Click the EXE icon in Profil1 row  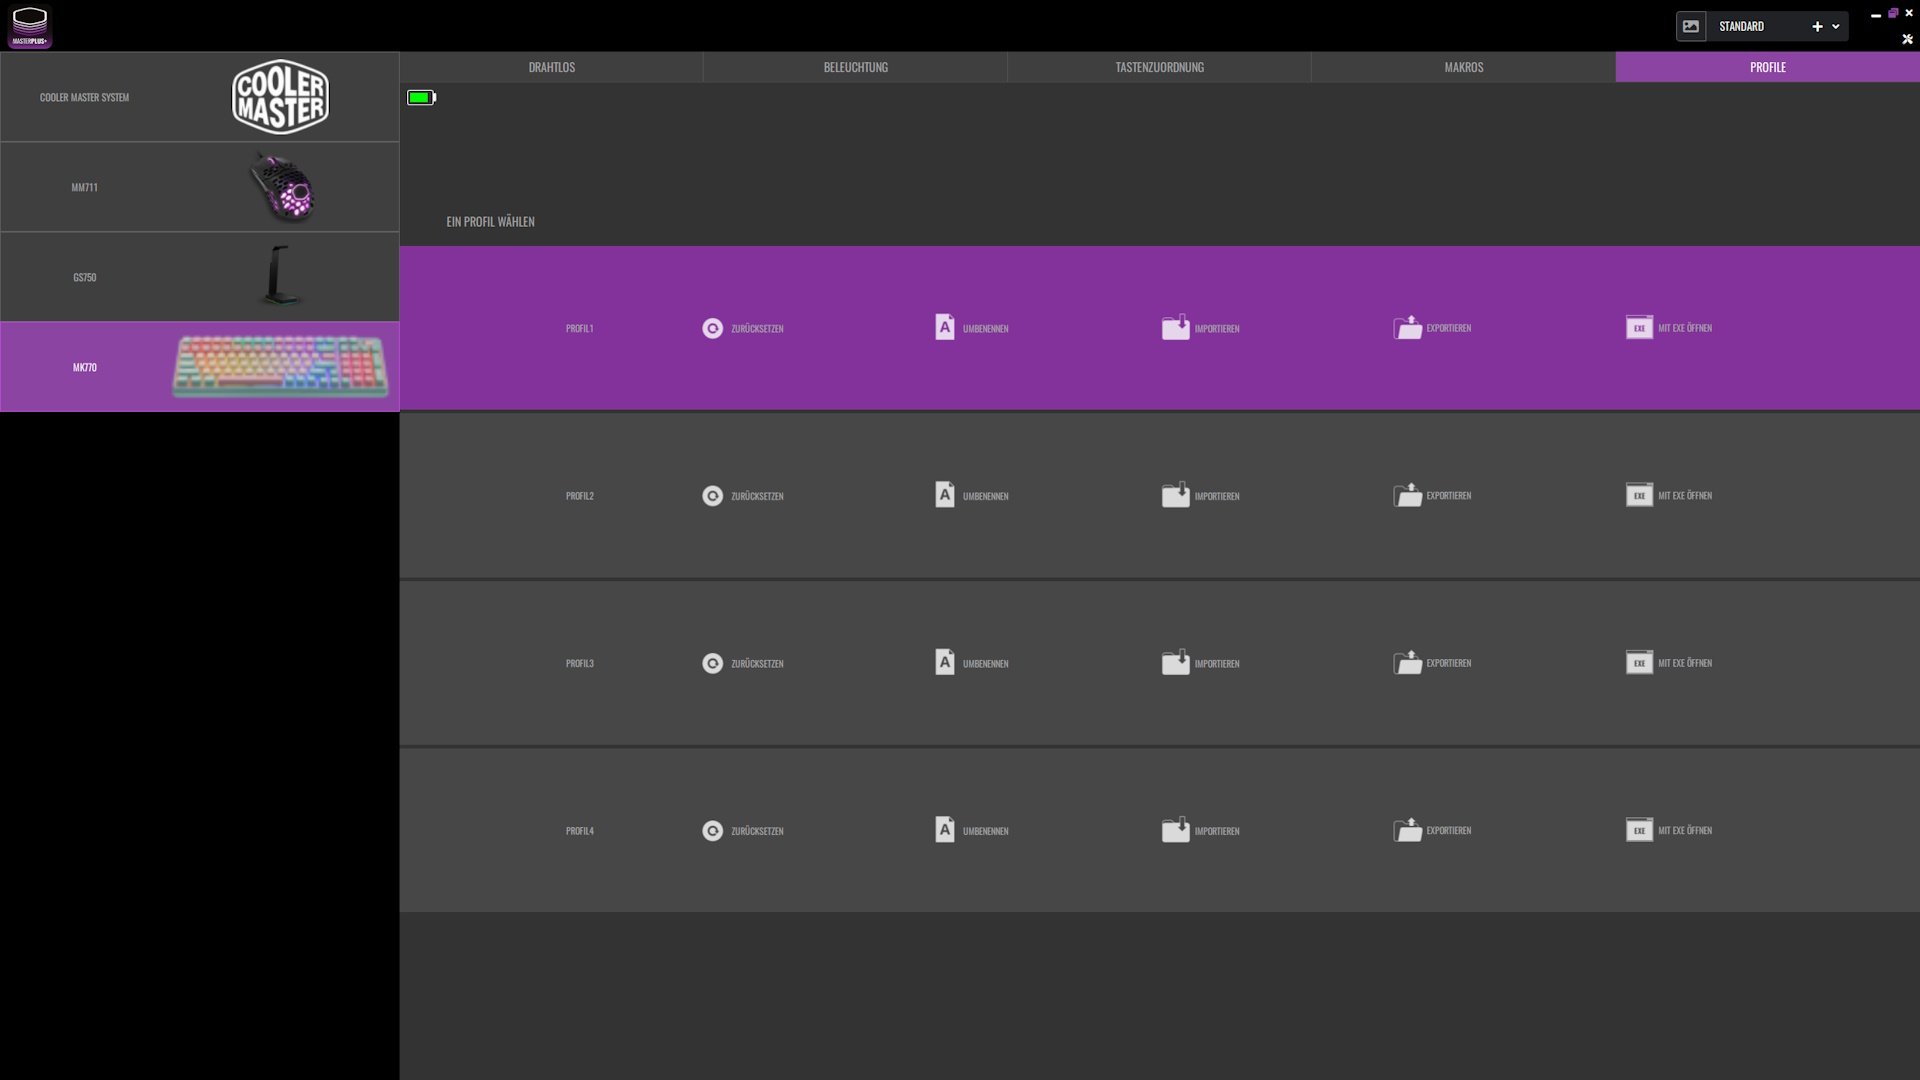point(1639,327)
